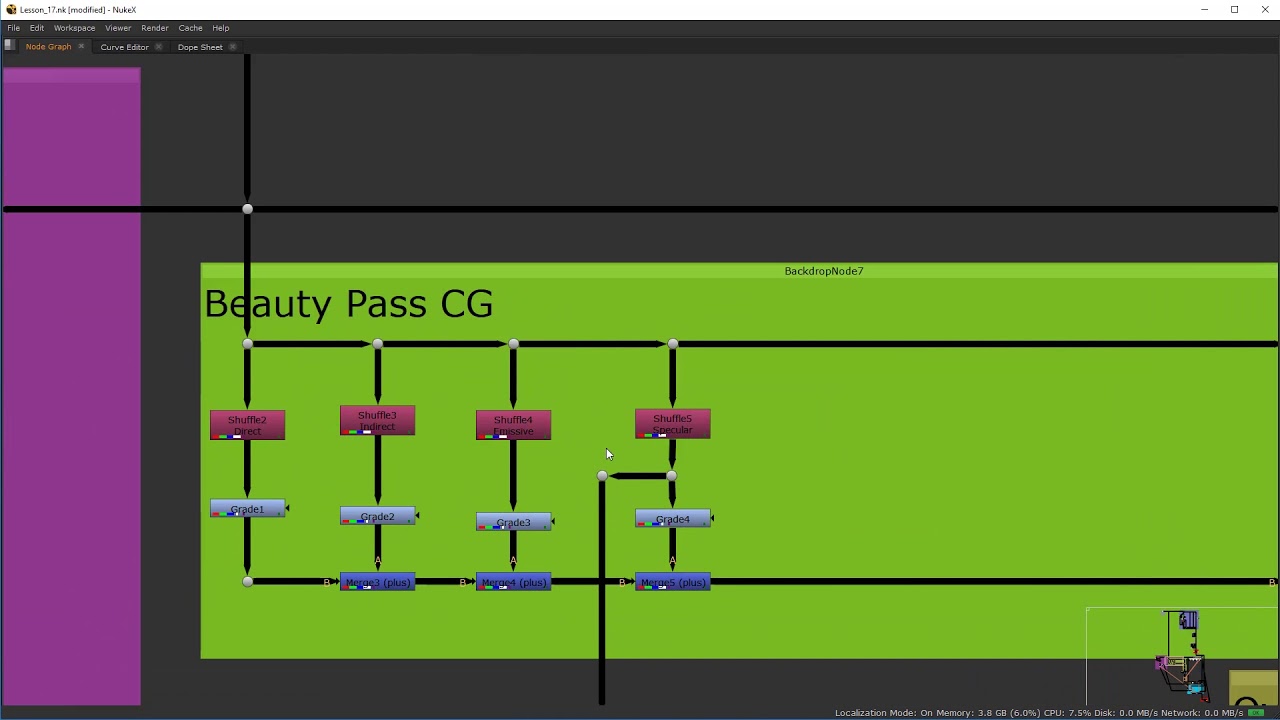
Task: Select the Shuffle3 Indirect node
Action: pos(377,421)
